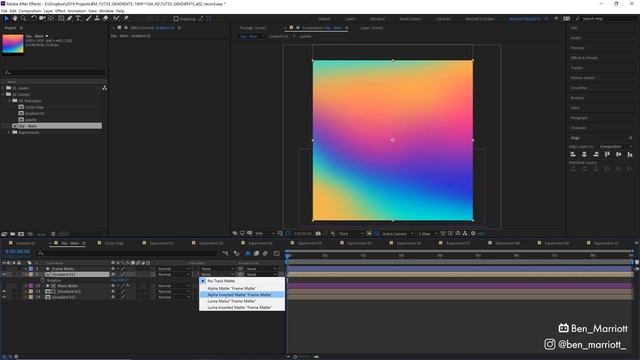Open Graph Editor in timeline header
Image resolution: width=640 pixels, height=360 pixels.
tap(277, 253)
